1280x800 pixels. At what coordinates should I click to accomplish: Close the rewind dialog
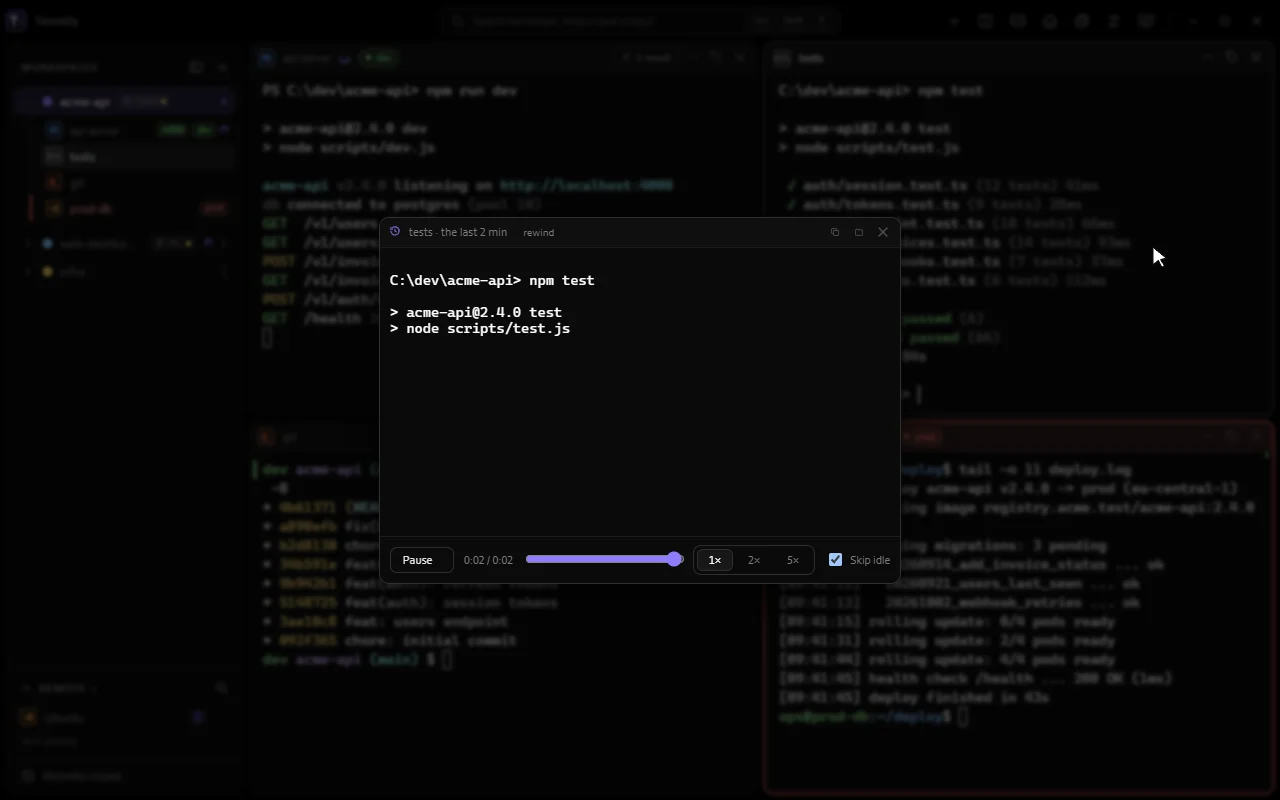(x=882, y=232)
